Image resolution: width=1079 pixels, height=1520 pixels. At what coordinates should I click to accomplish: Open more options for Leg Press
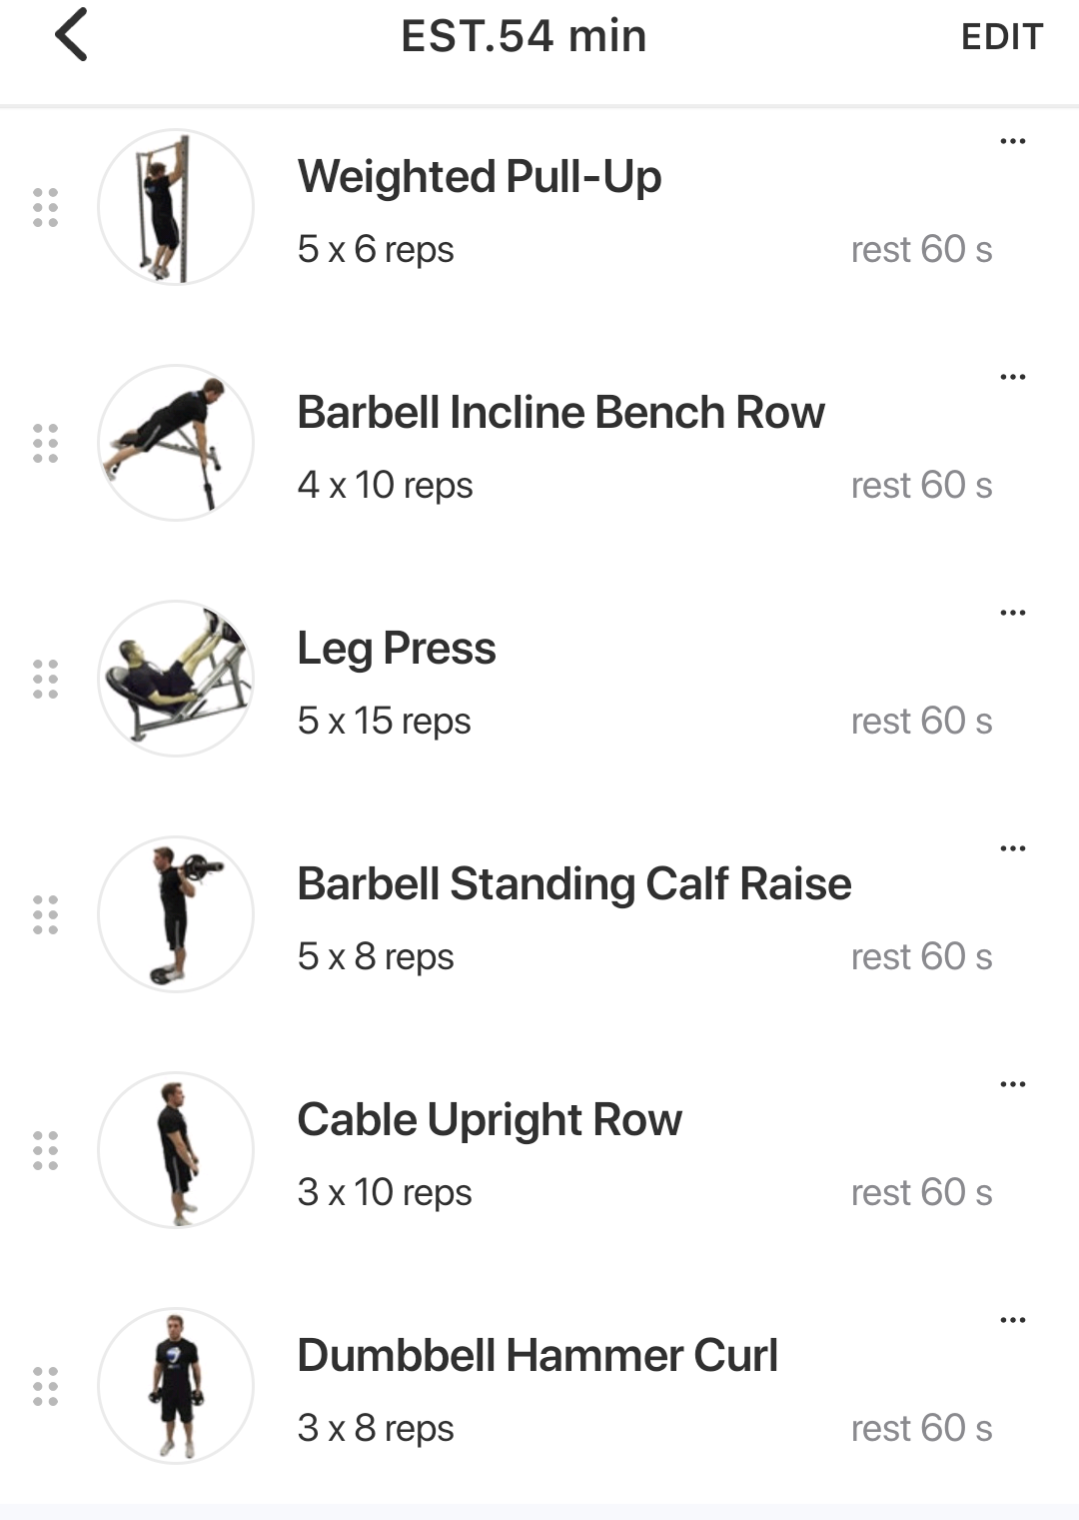1012,613
